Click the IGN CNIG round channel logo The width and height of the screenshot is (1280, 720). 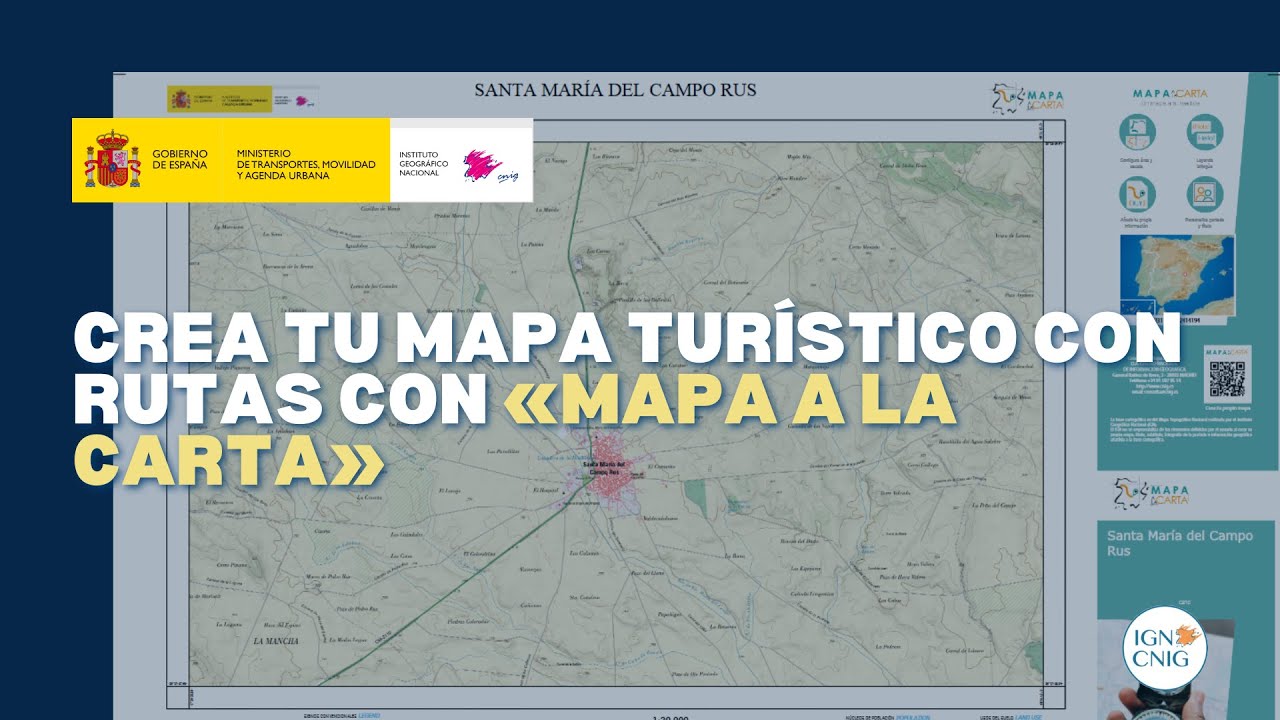pos(1165,650)
